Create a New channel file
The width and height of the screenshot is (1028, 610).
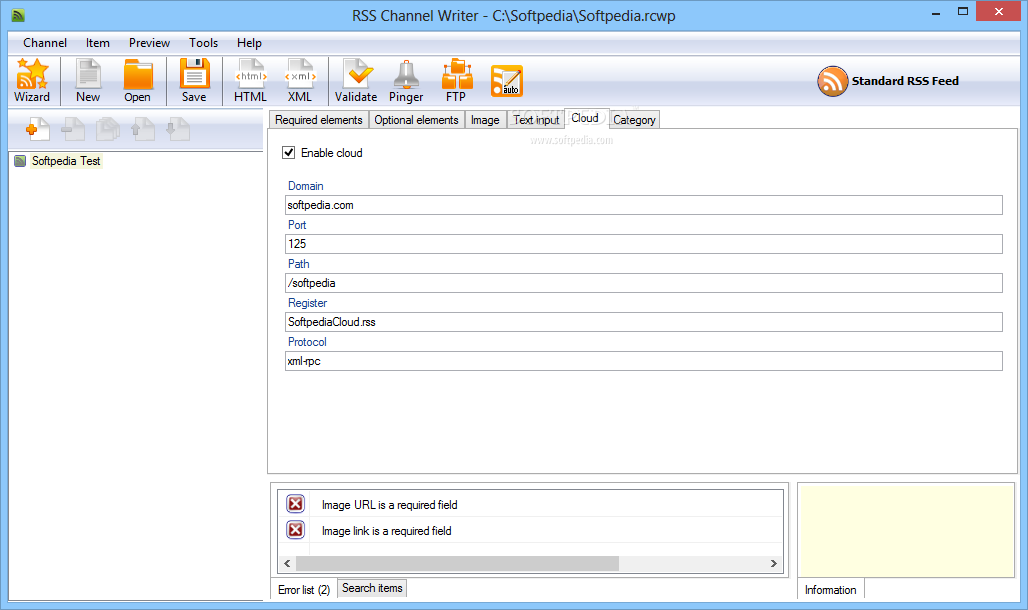[x=88, y=80]
